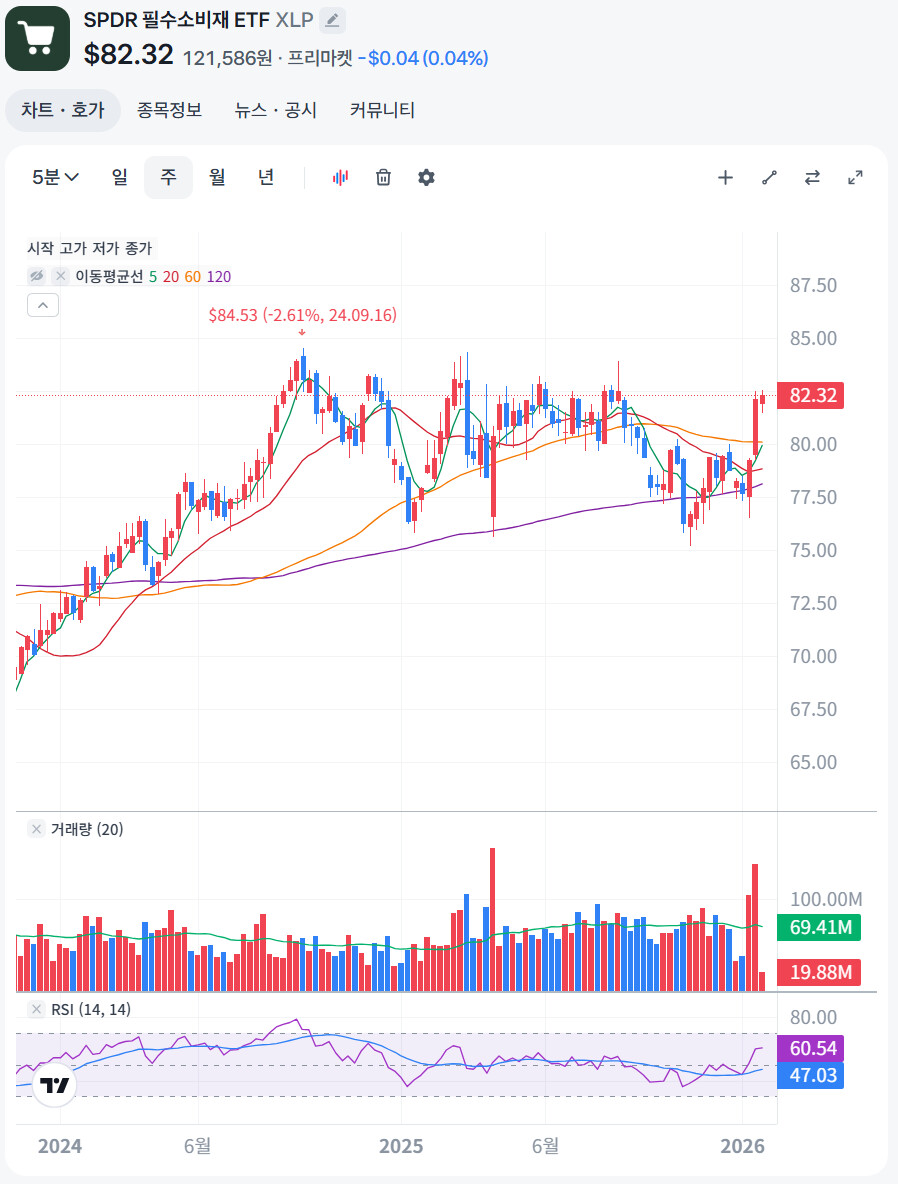The height and width of the screenshot is (1184, 898).
Task: Open chart settings gear
Action: (x=426, y=177)
